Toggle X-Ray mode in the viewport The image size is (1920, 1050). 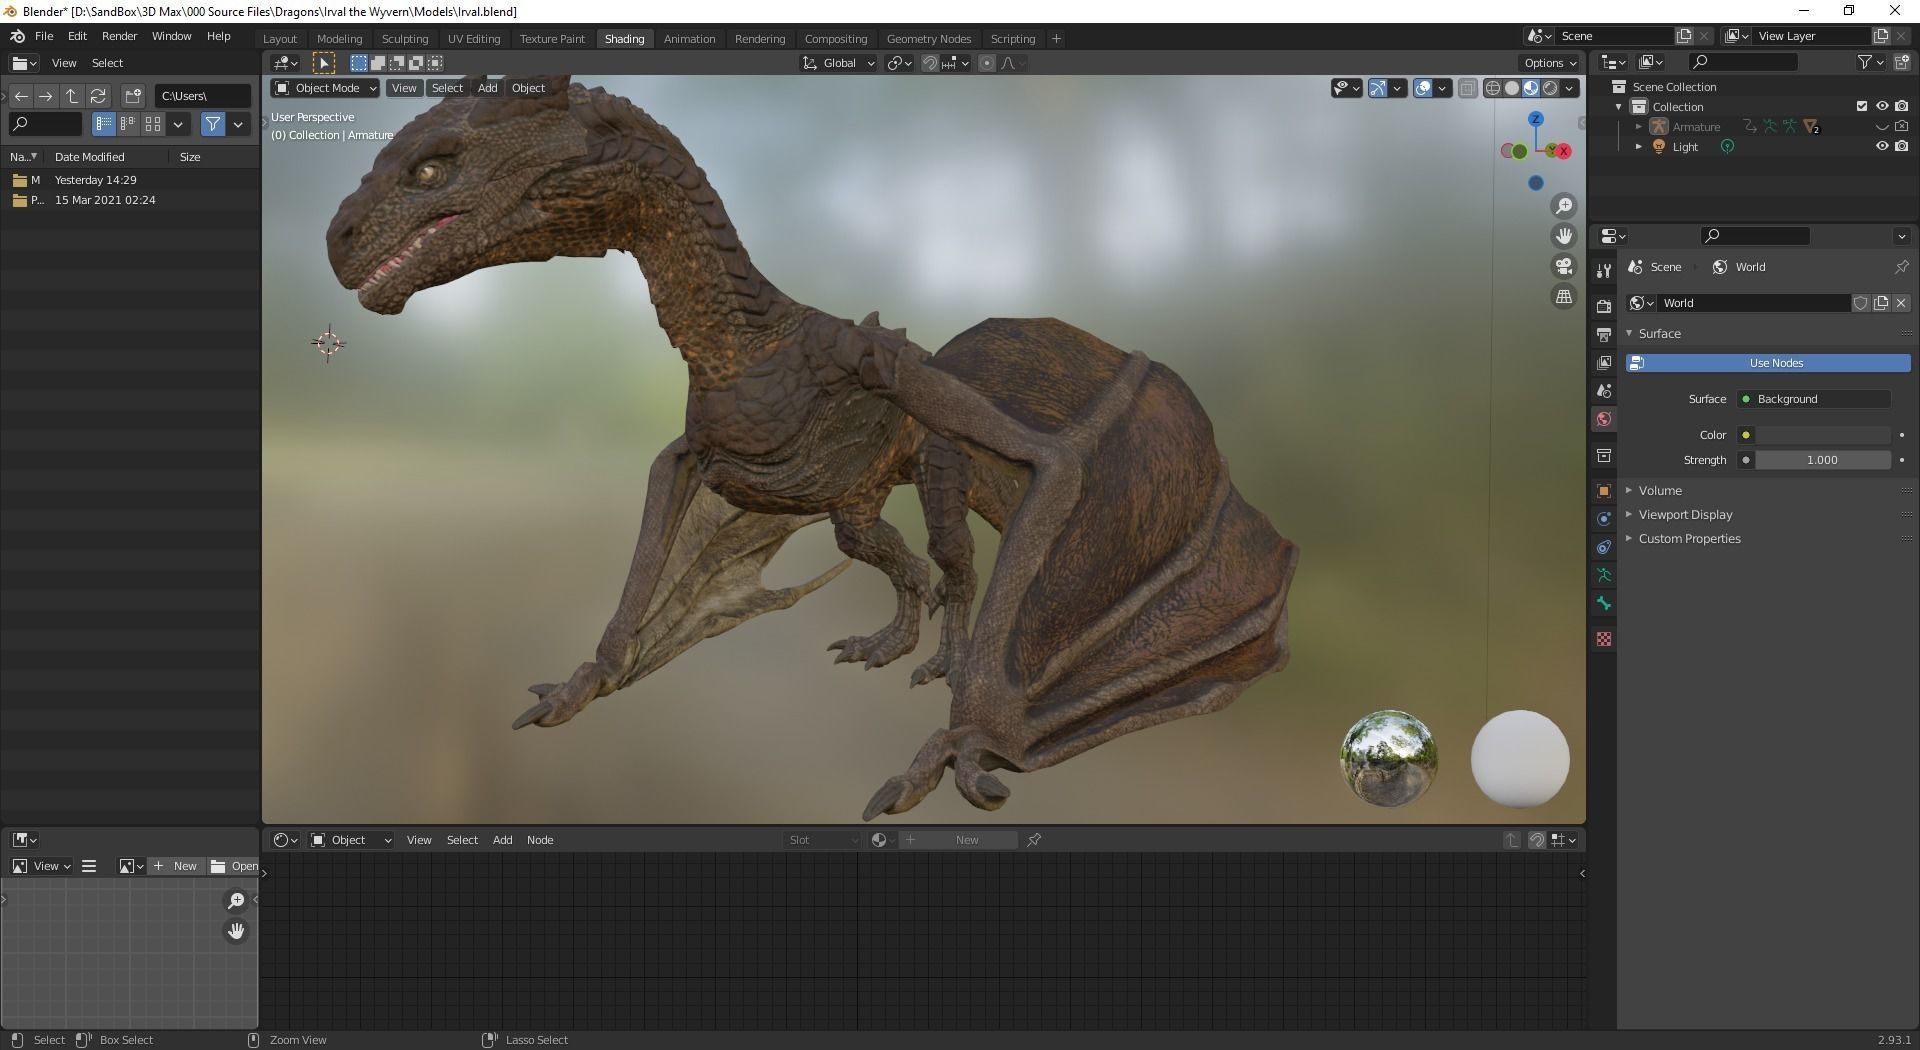(x=1467, y=88)
